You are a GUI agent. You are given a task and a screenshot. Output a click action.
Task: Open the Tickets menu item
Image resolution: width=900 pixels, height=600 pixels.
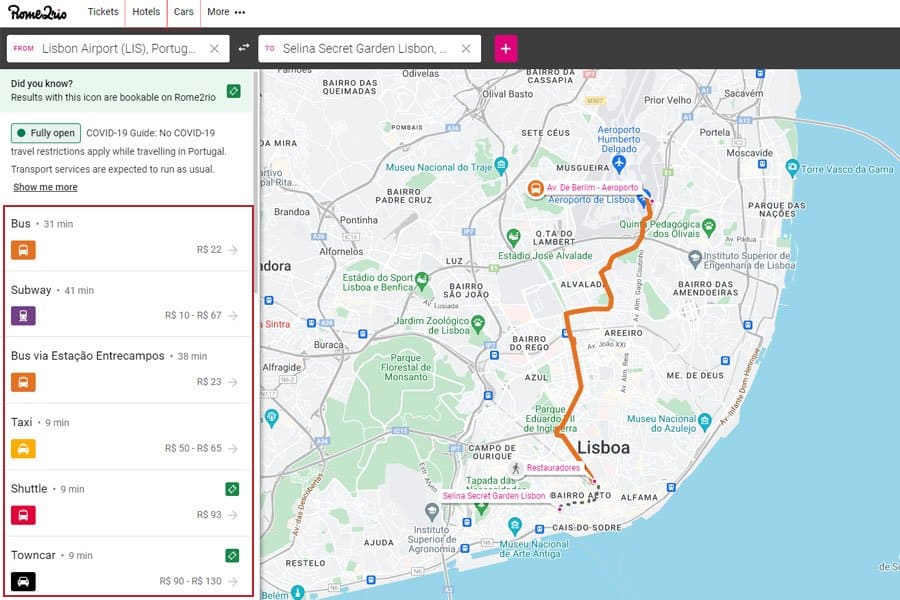pyautogui.click(x=103, y=11)
